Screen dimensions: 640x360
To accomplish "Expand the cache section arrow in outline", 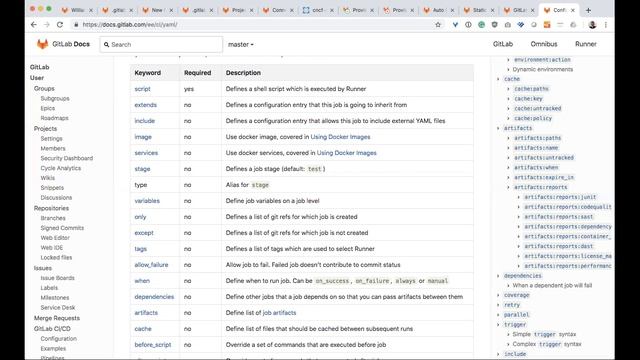I will [498, 79].
